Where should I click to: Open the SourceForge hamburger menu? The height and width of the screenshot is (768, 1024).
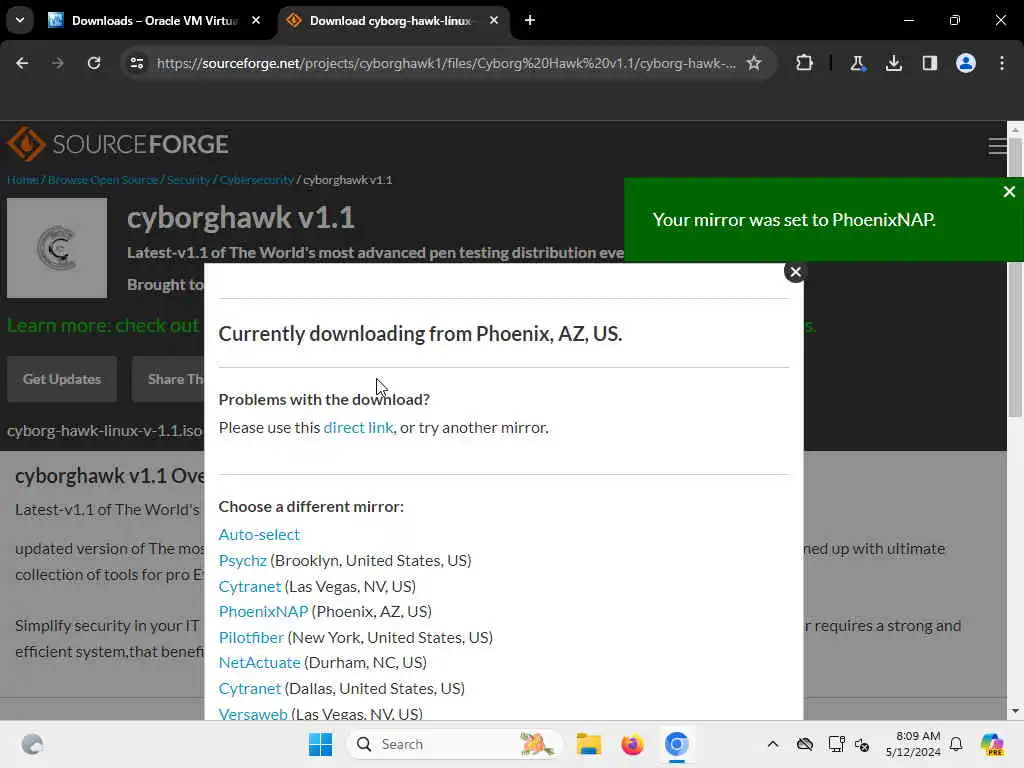(x=997, y=146)
